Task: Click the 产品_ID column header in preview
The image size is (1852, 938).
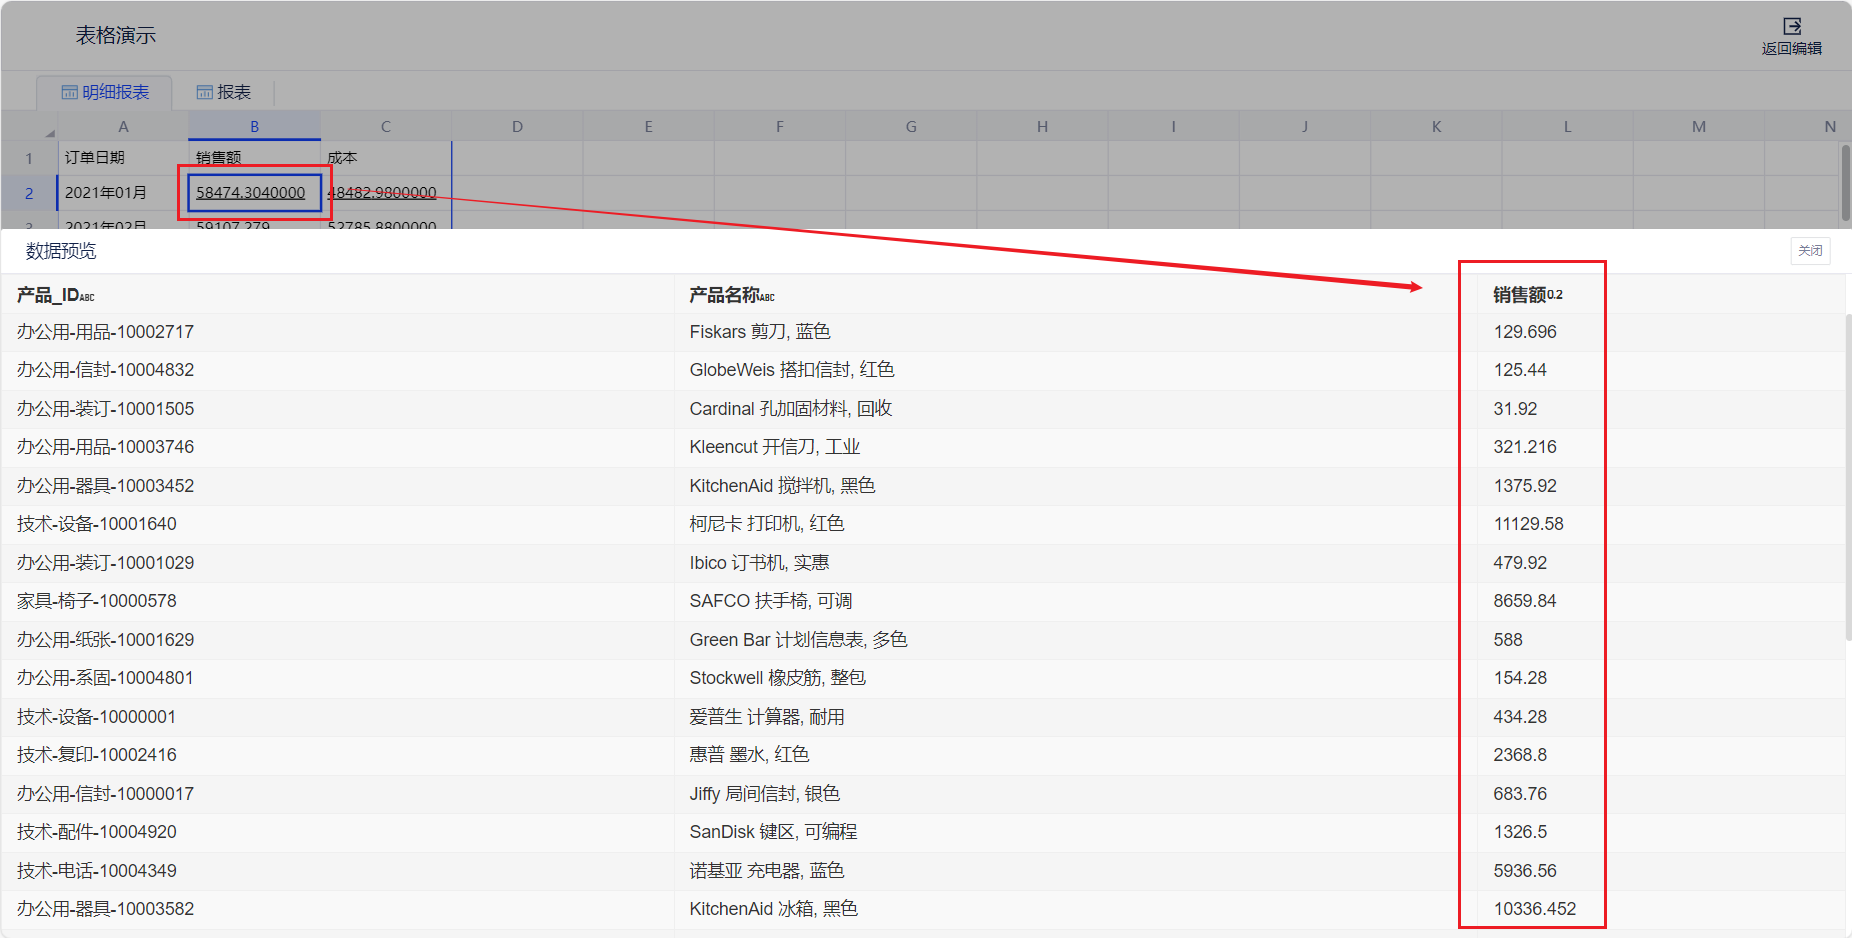Action: [x=48, y=295]
